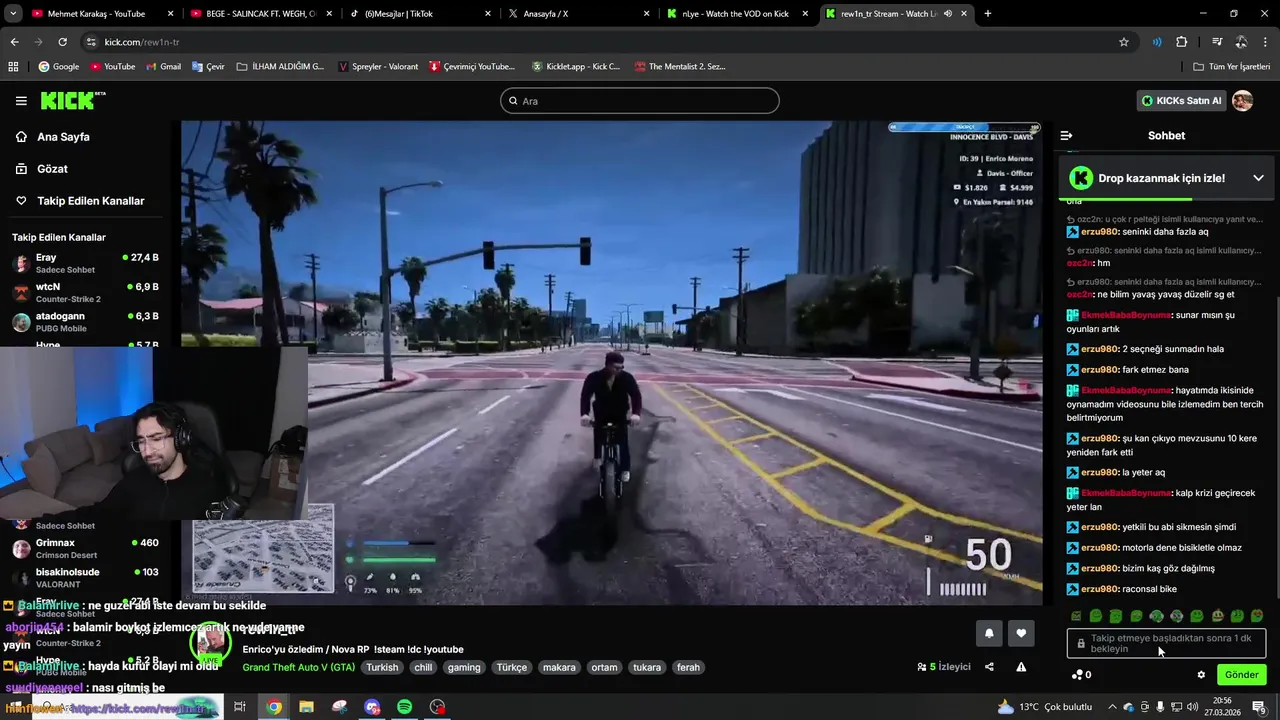Screen dimensions: 1280x720
Task: Open YouTube bookmark in bookmarks bar
Action: click(x=112, y=66)
